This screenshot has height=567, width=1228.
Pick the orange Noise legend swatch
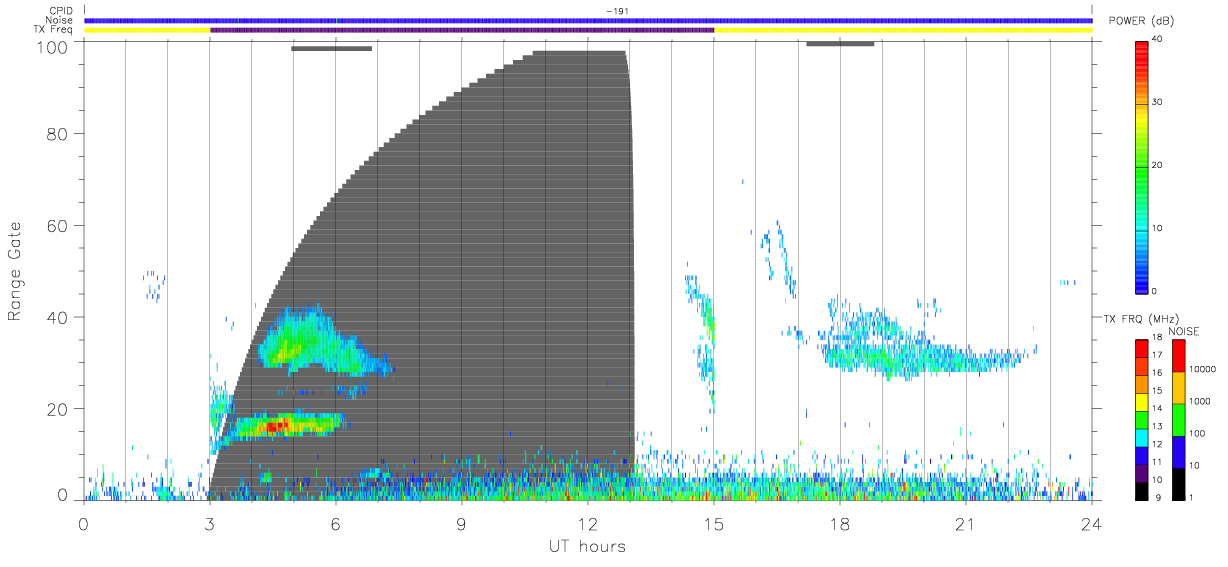(x=1180, y=388)
